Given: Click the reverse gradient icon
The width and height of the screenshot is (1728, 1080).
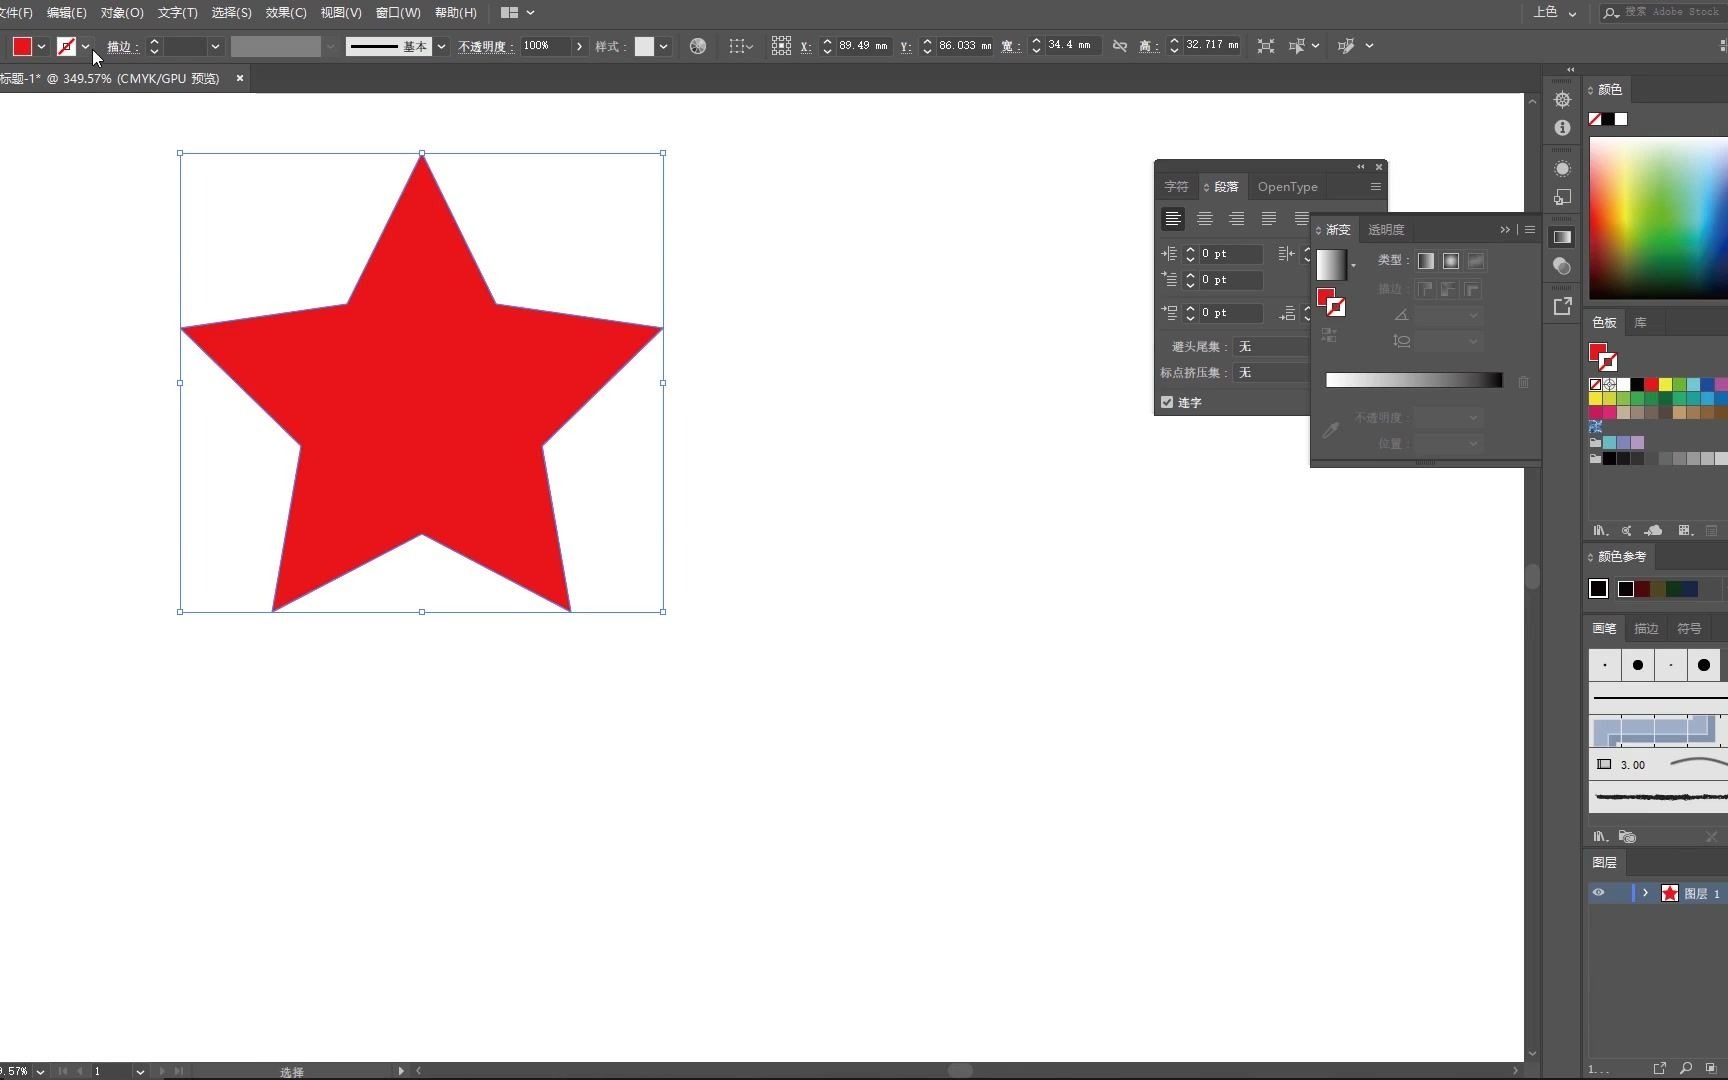Looking at the screenshot, I should 1329,335.
